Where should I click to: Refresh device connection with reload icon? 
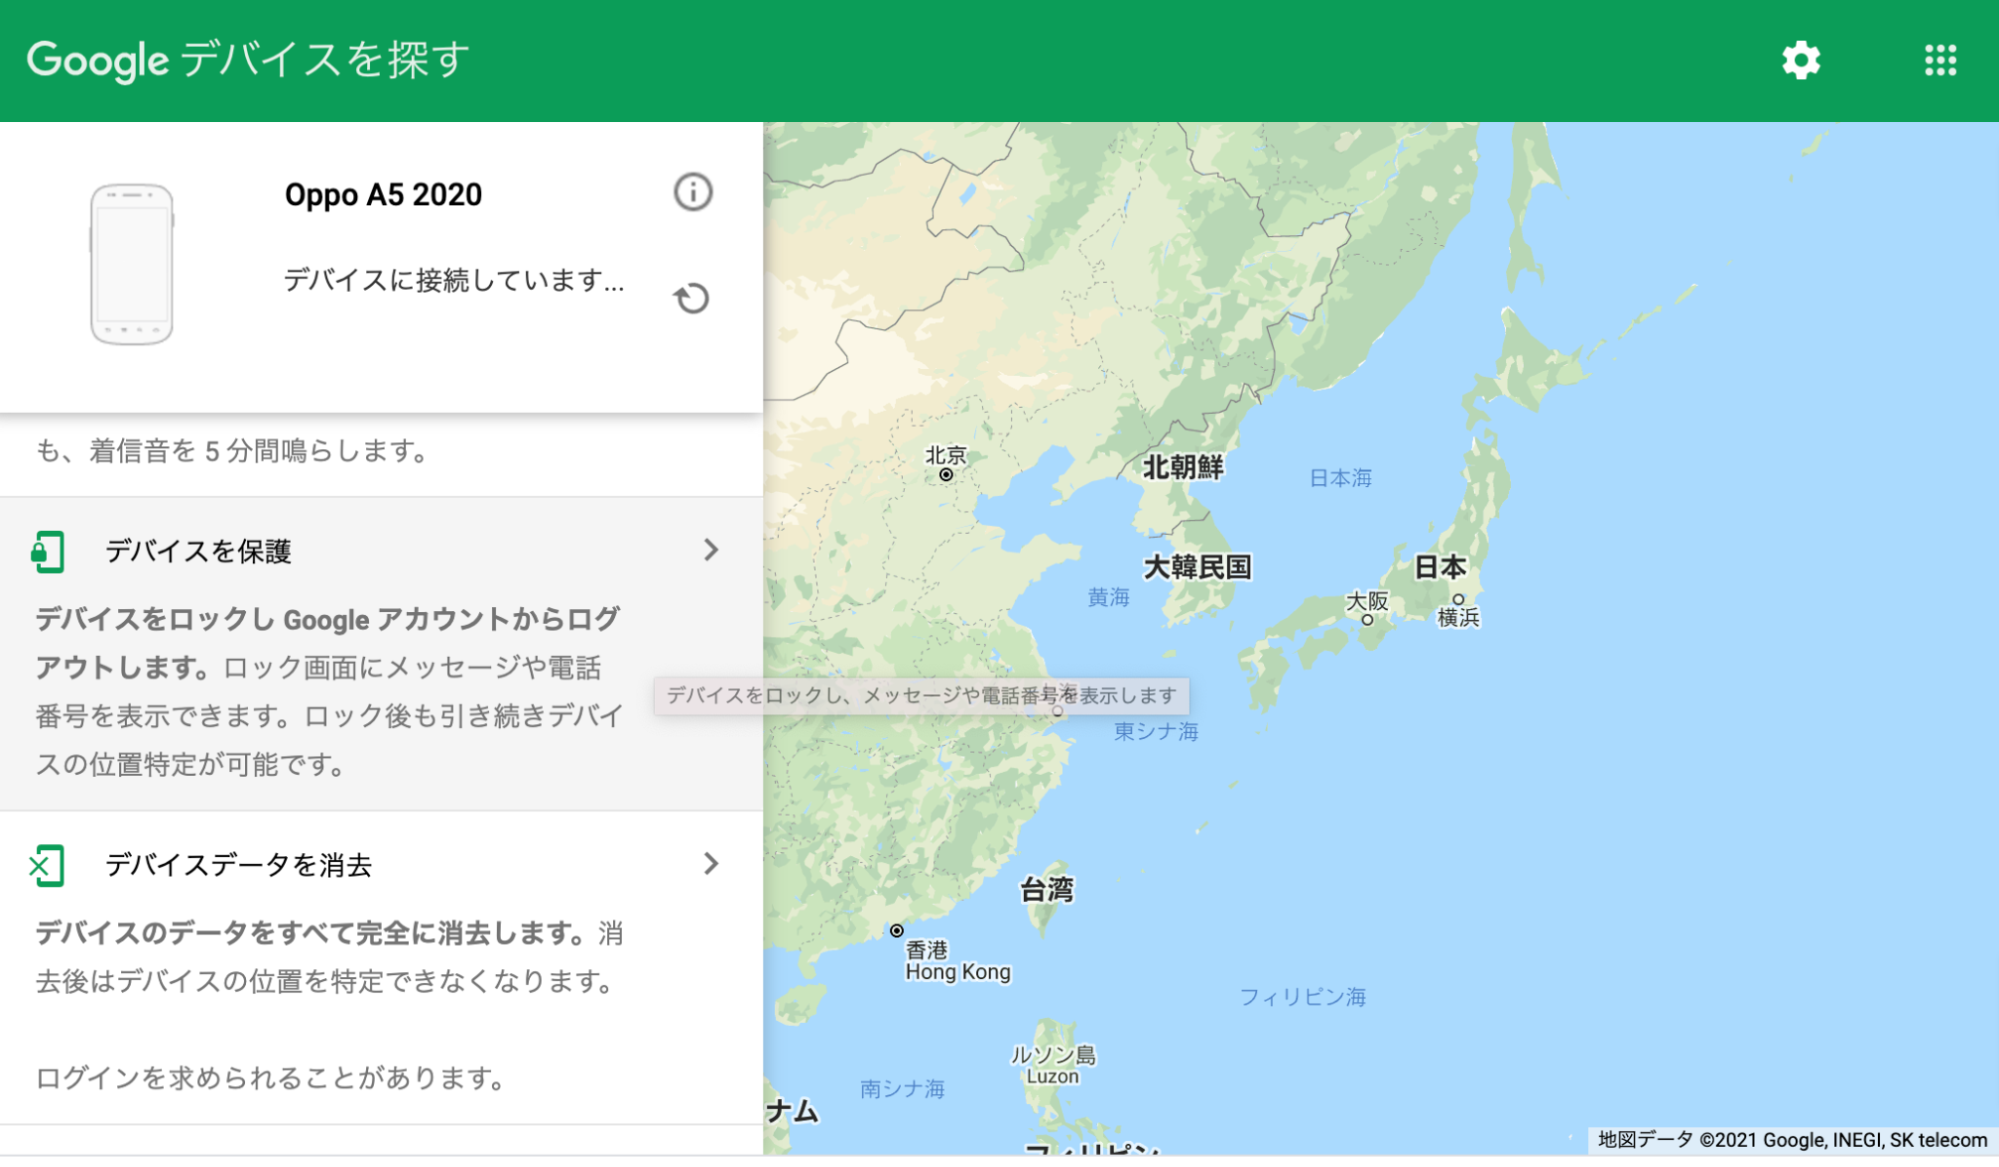pyautogui.click(x=691, y=298)
